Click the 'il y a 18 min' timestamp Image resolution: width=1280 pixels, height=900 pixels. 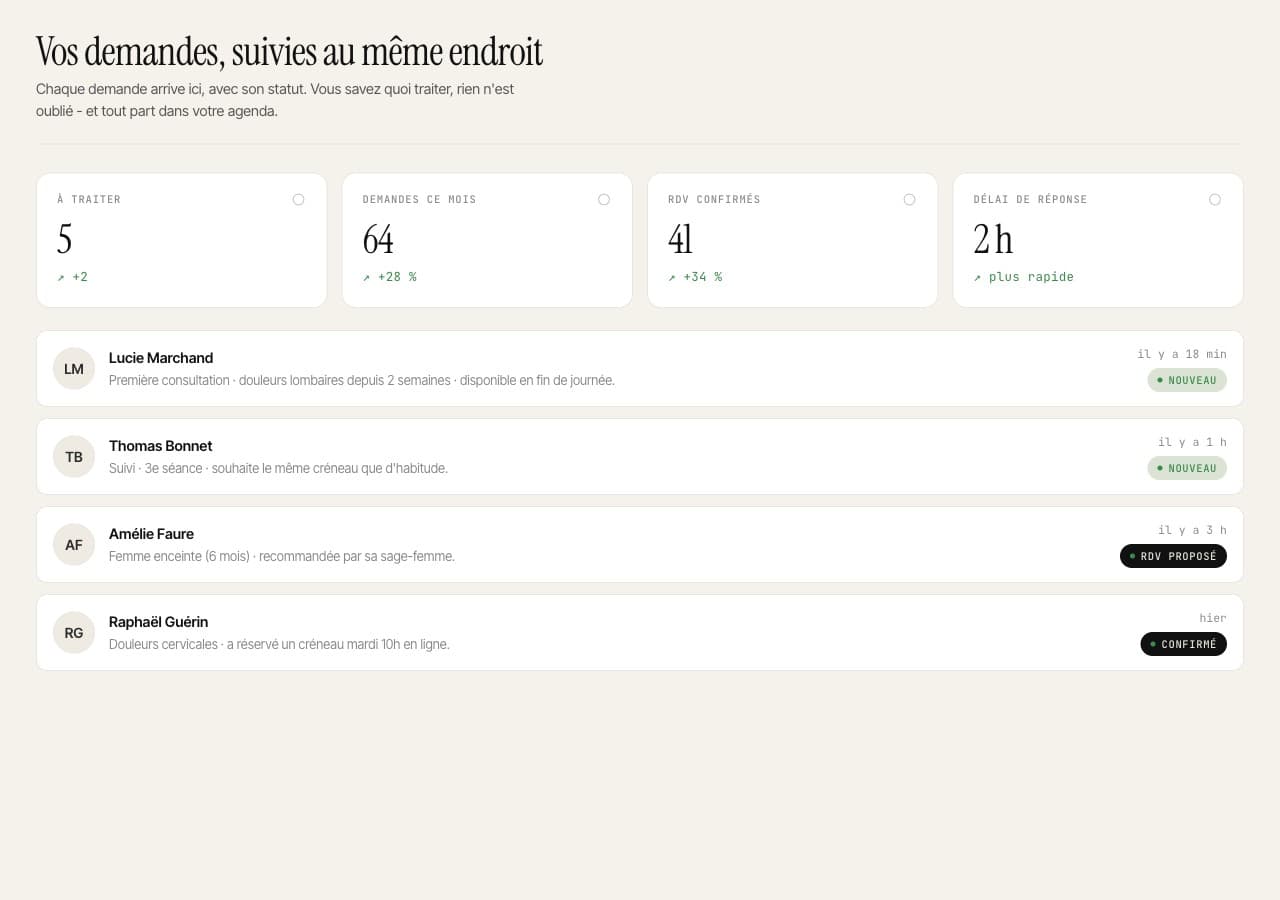coord(1182,354)
